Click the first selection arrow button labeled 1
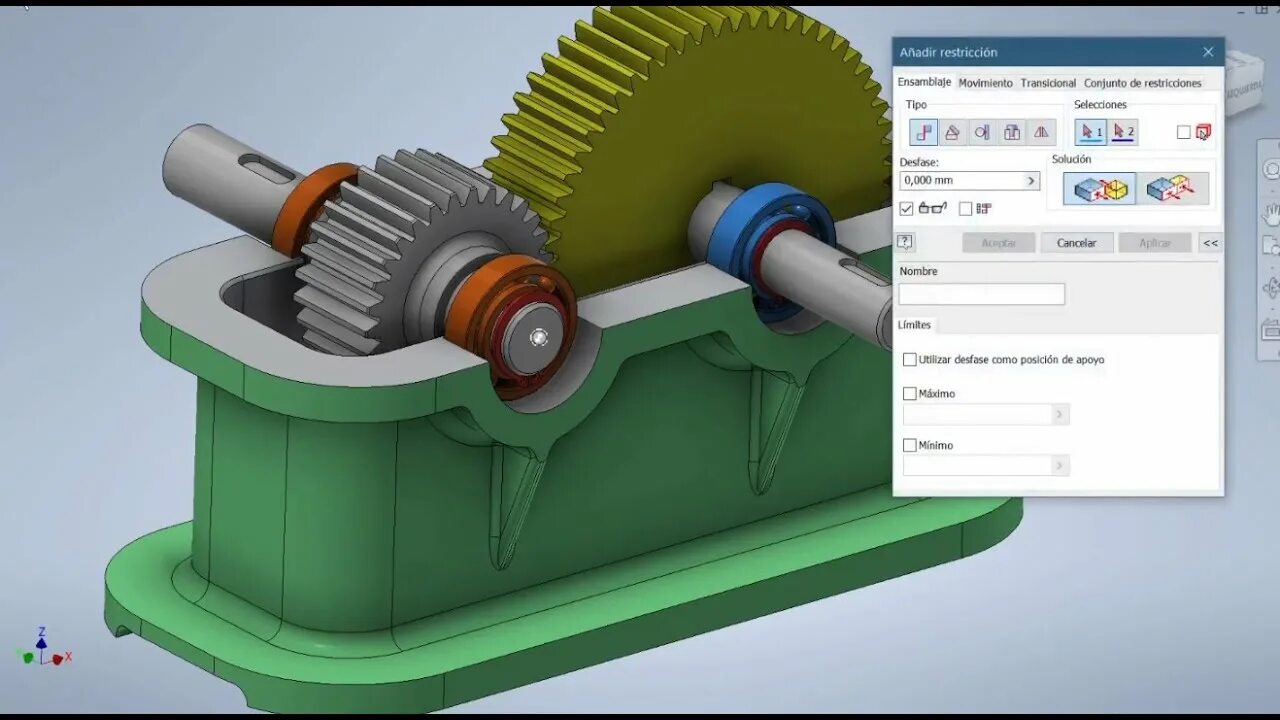 (x=1090, y=131)
